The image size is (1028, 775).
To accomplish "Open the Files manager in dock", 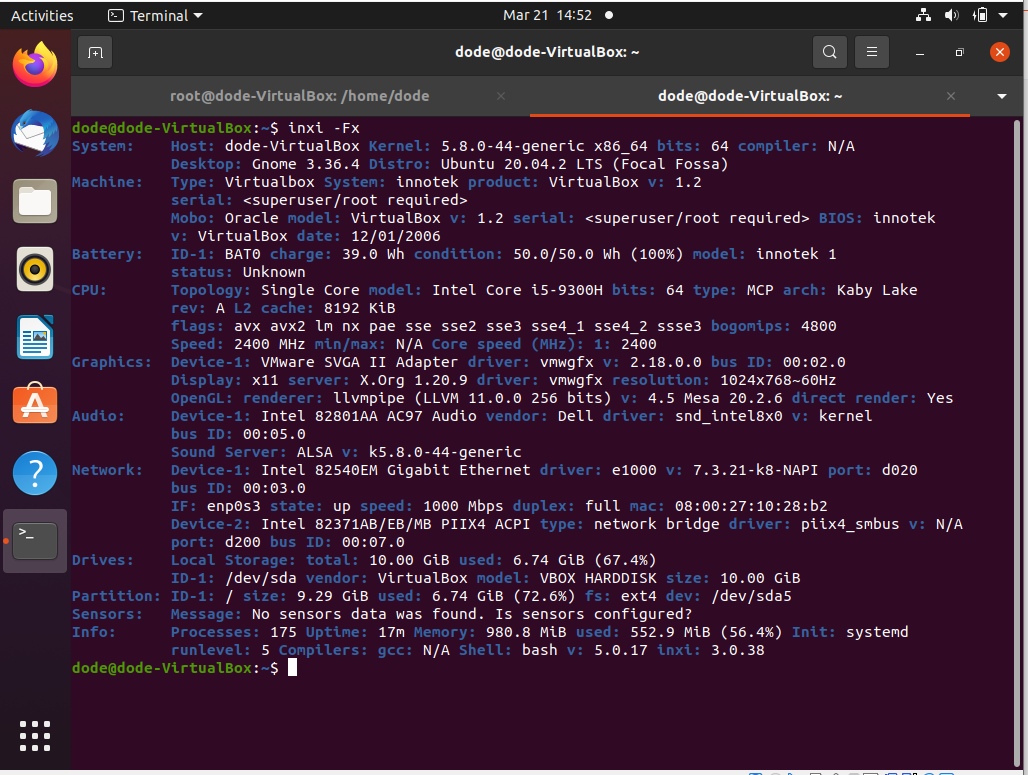I will click(35, 201).
